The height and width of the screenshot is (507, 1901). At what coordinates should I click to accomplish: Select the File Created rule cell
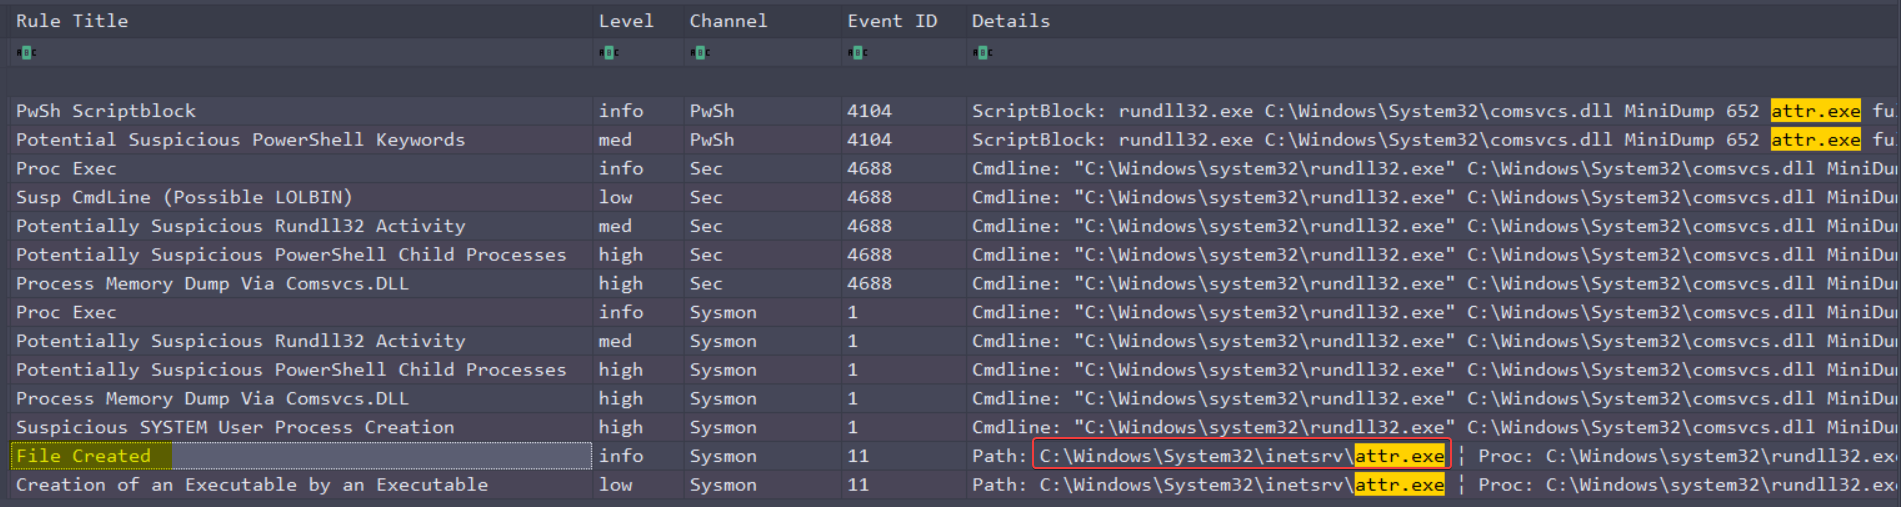(x=301, y=456)
